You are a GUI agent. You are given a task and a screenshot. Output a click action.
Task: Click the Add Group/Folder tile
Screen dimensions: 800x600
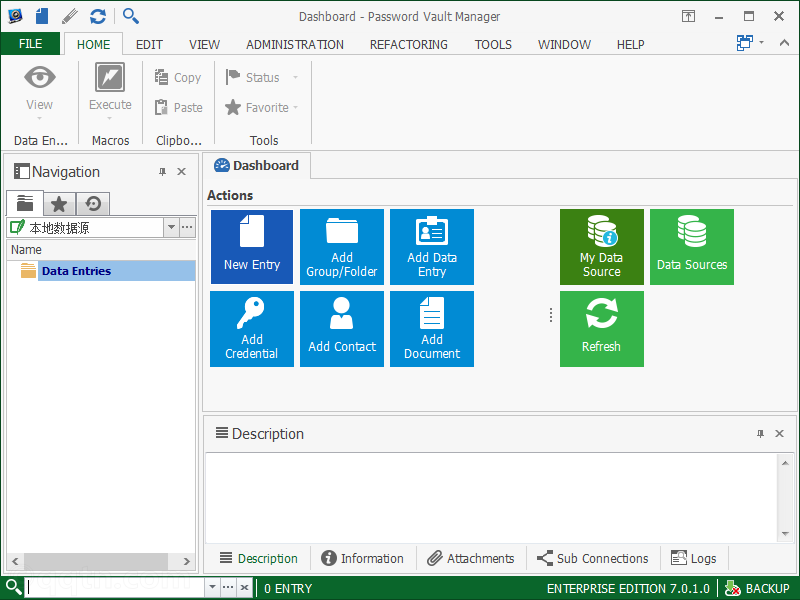342,247
